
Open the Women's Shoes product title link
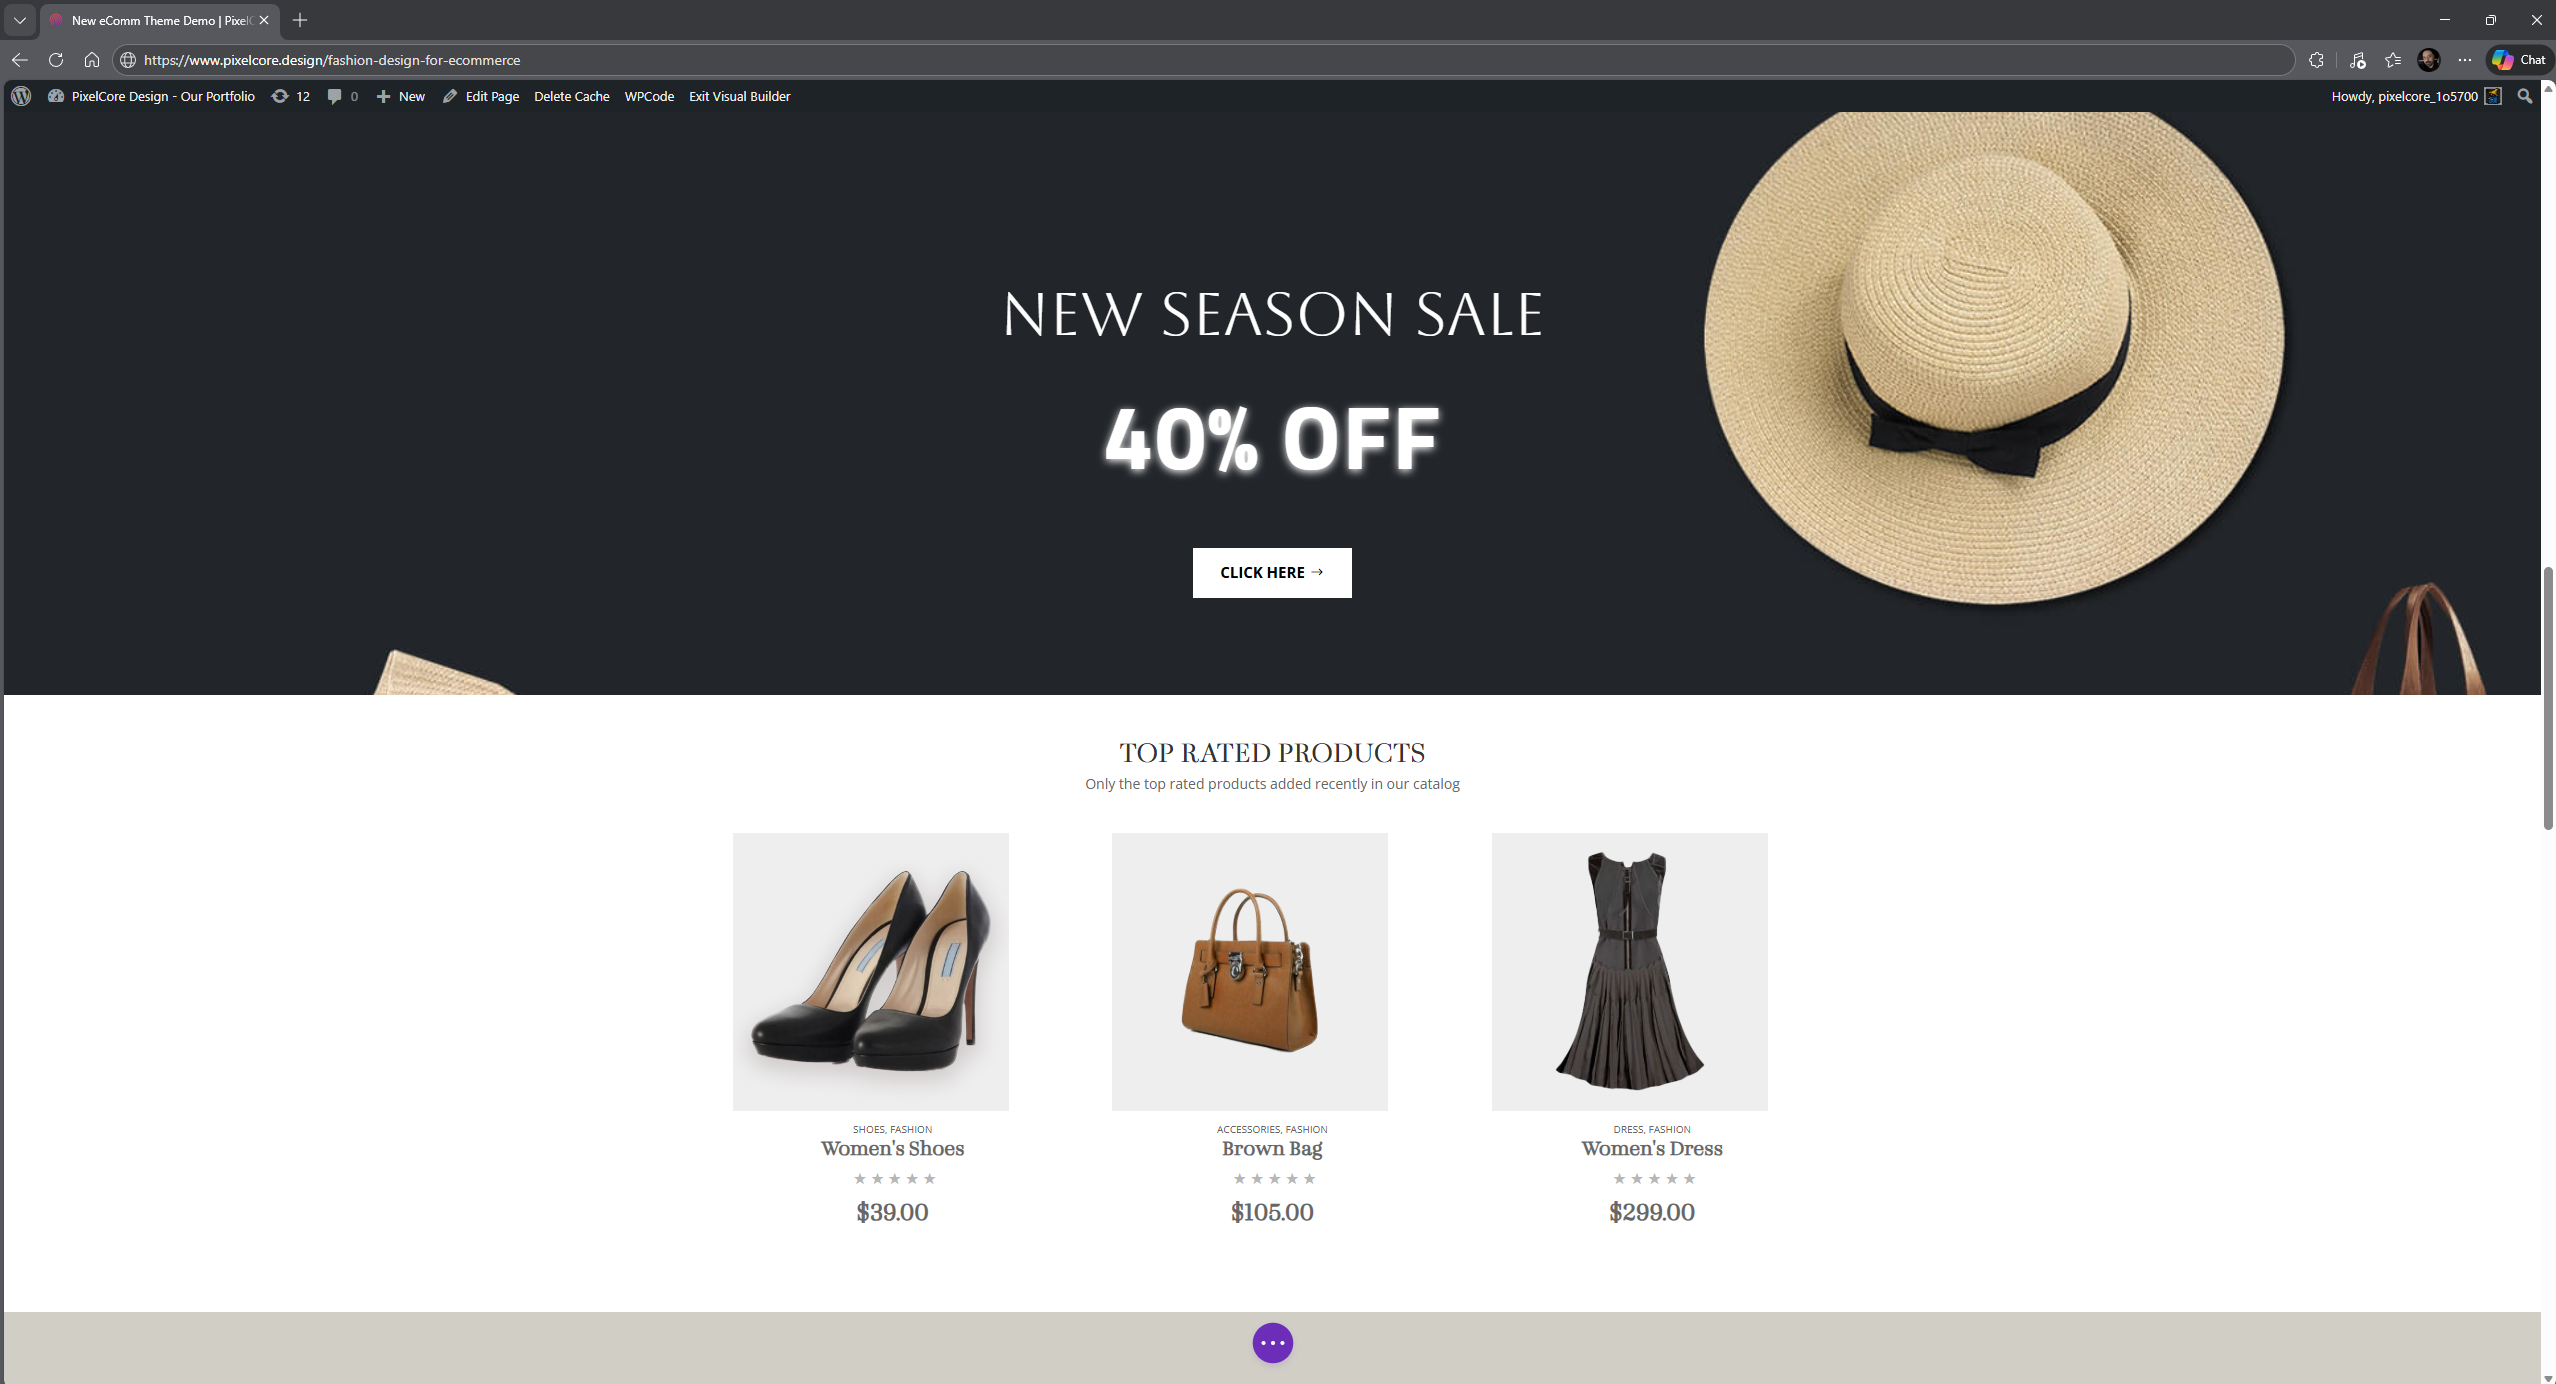click(892, 1148)
